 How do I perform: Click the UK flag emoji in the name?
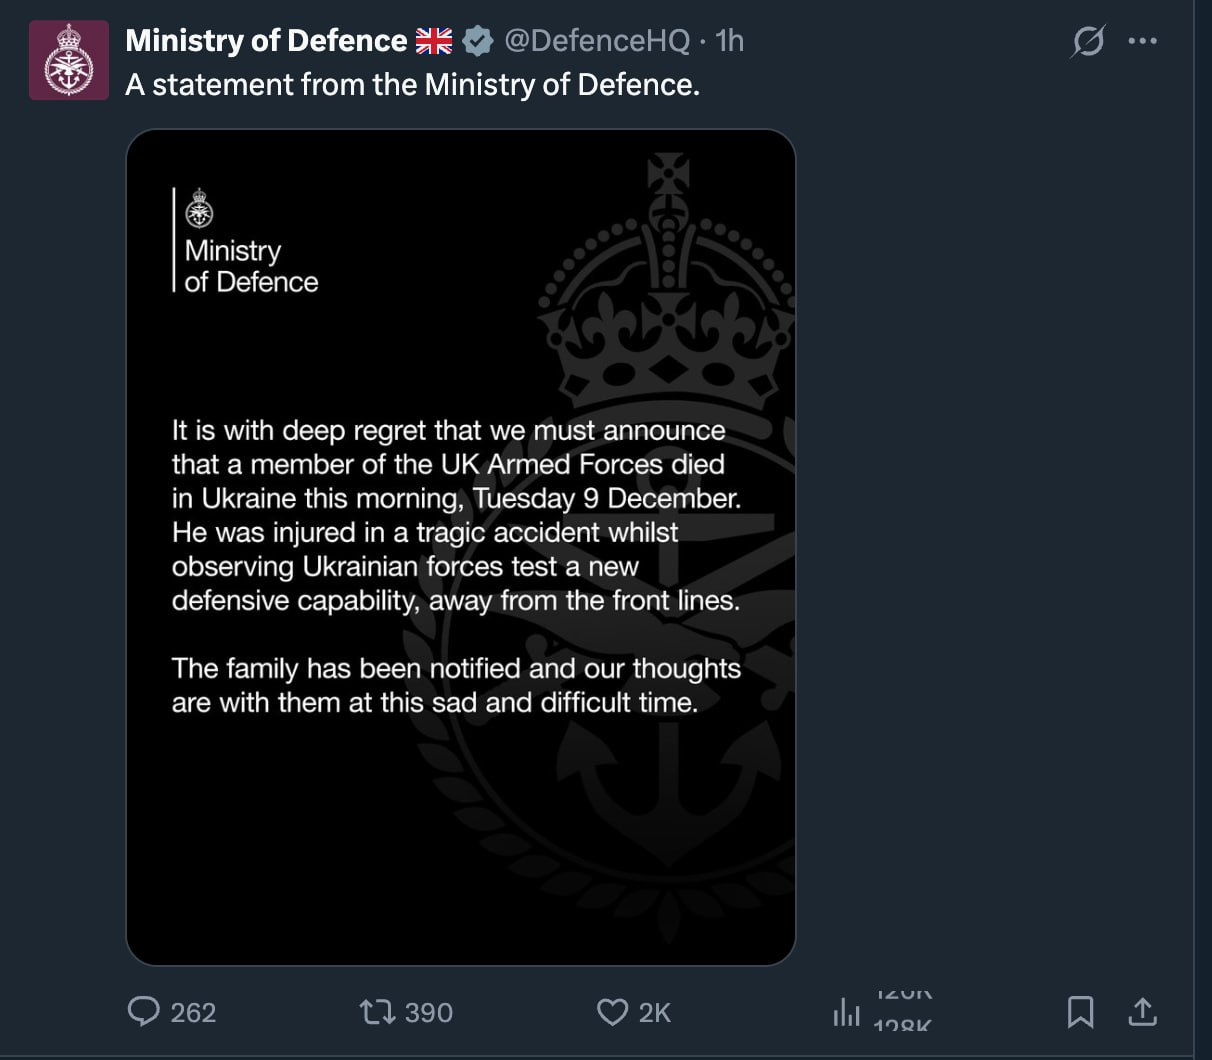(x=434, y=41)
